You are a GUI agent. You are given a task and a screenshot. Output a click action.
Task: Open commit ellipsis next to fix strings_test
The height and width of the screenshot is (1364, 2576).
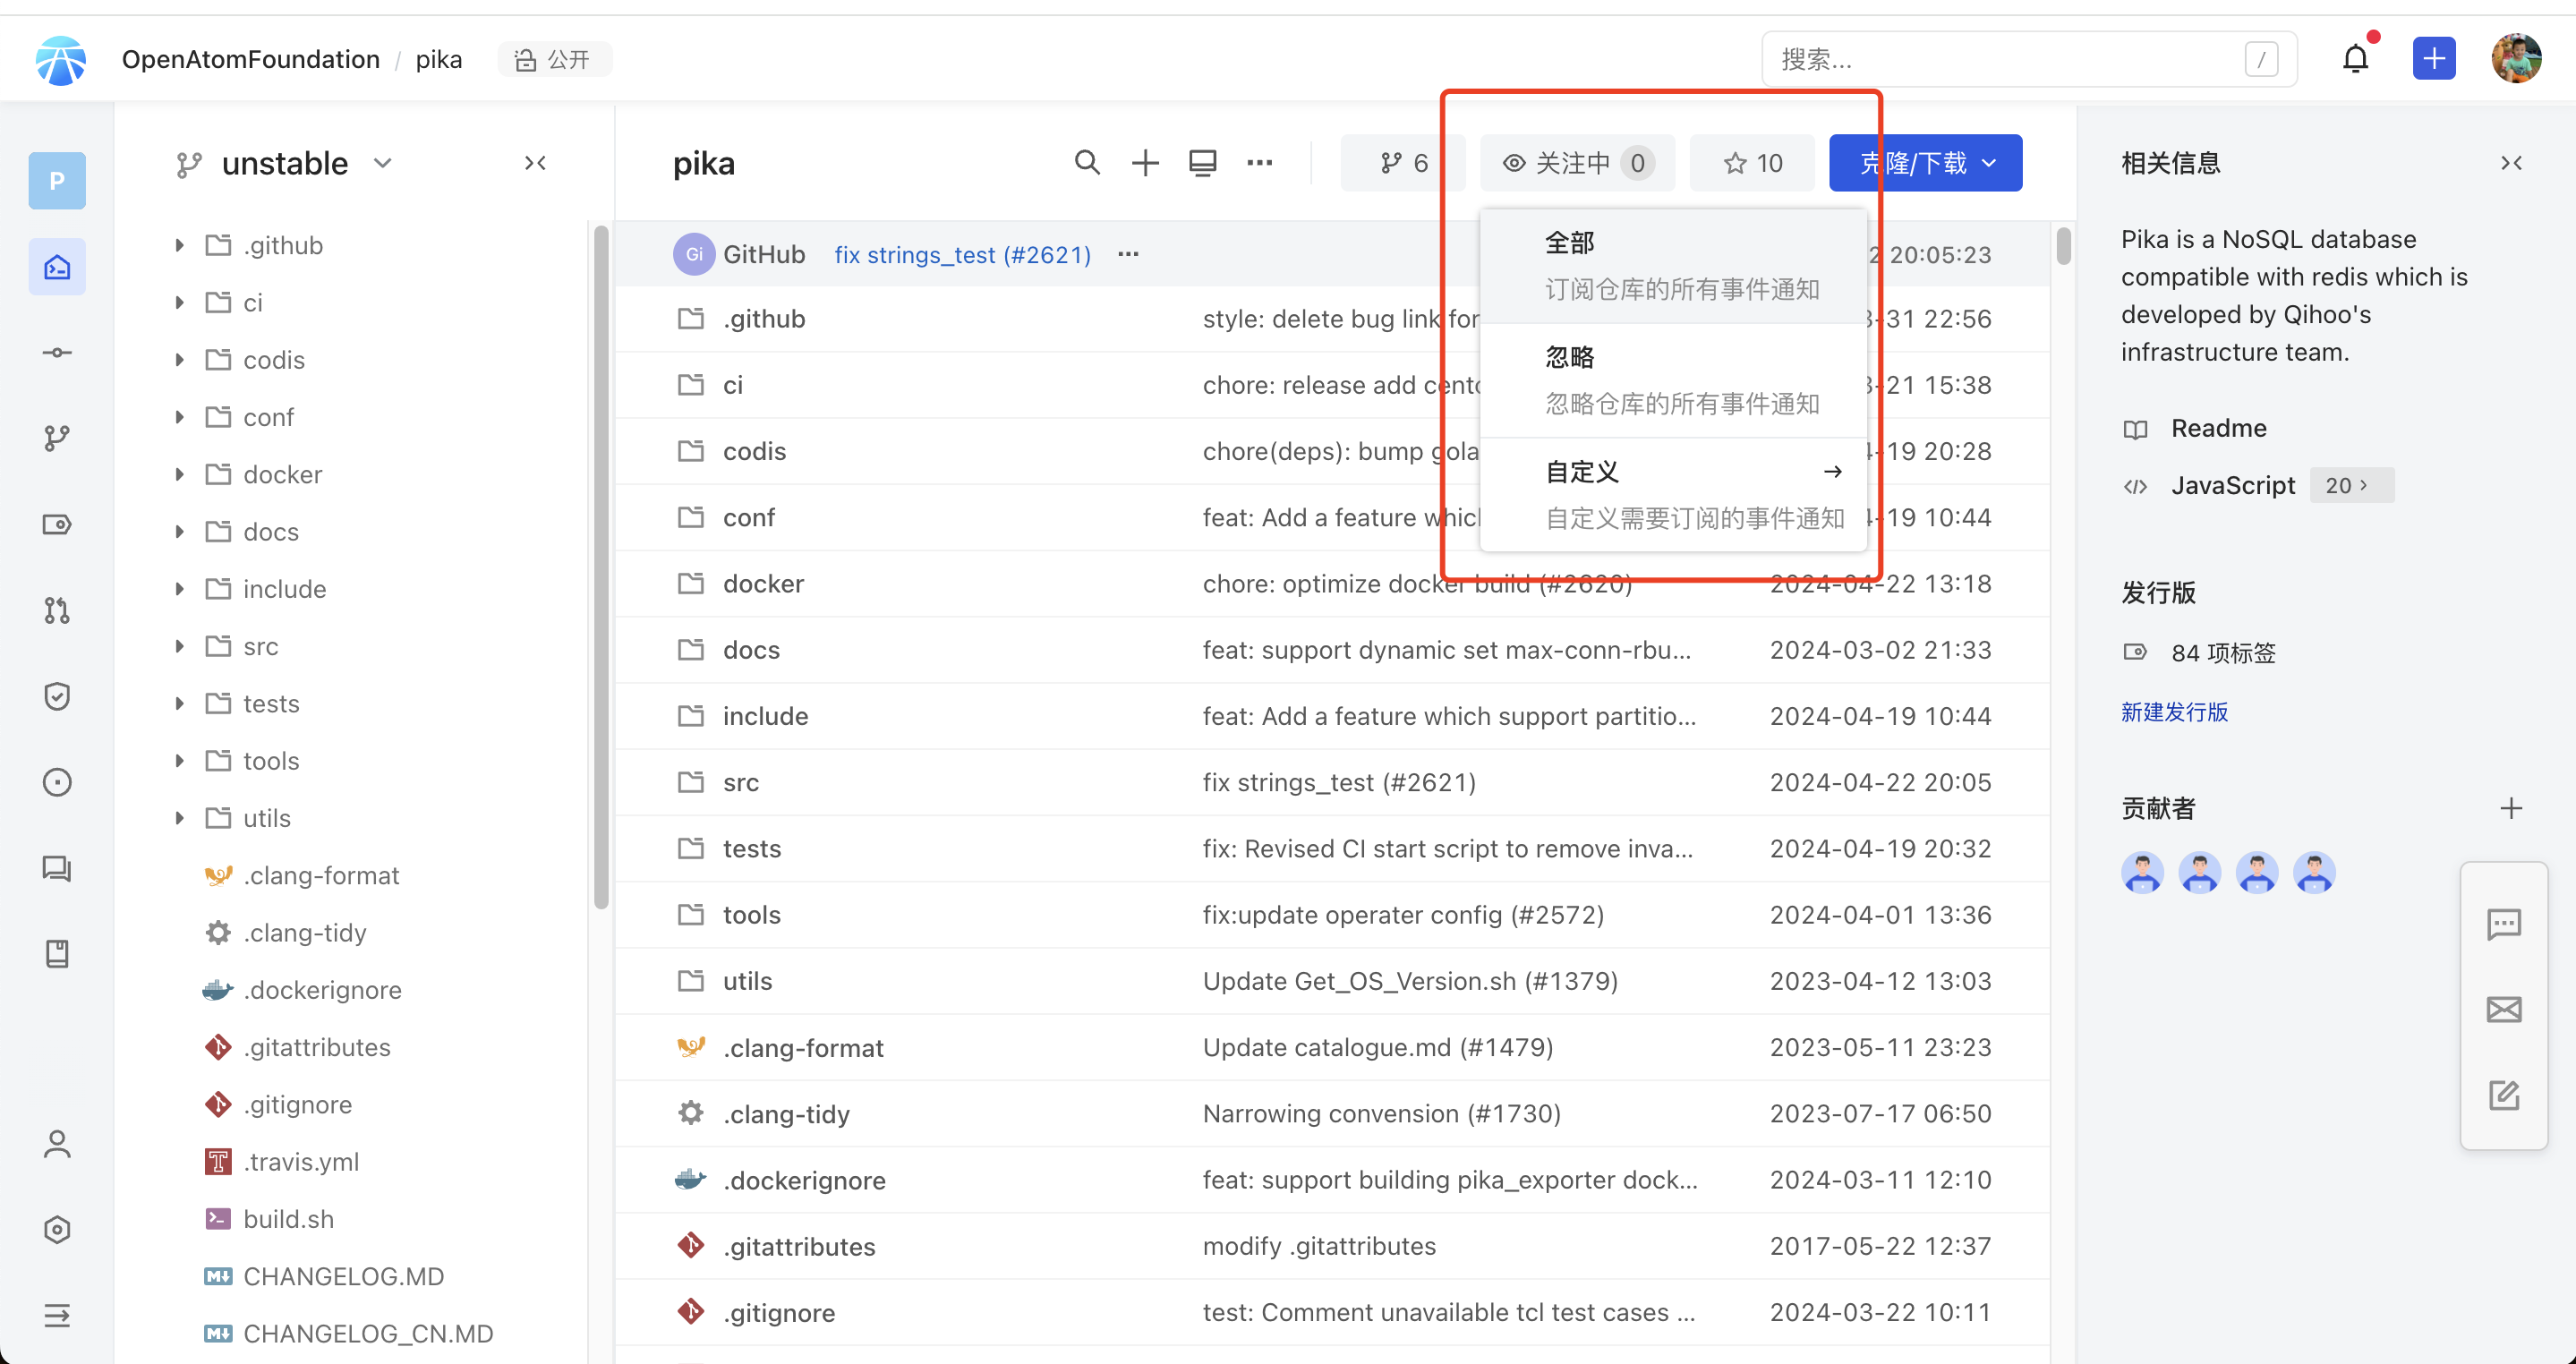(1128, 254)
